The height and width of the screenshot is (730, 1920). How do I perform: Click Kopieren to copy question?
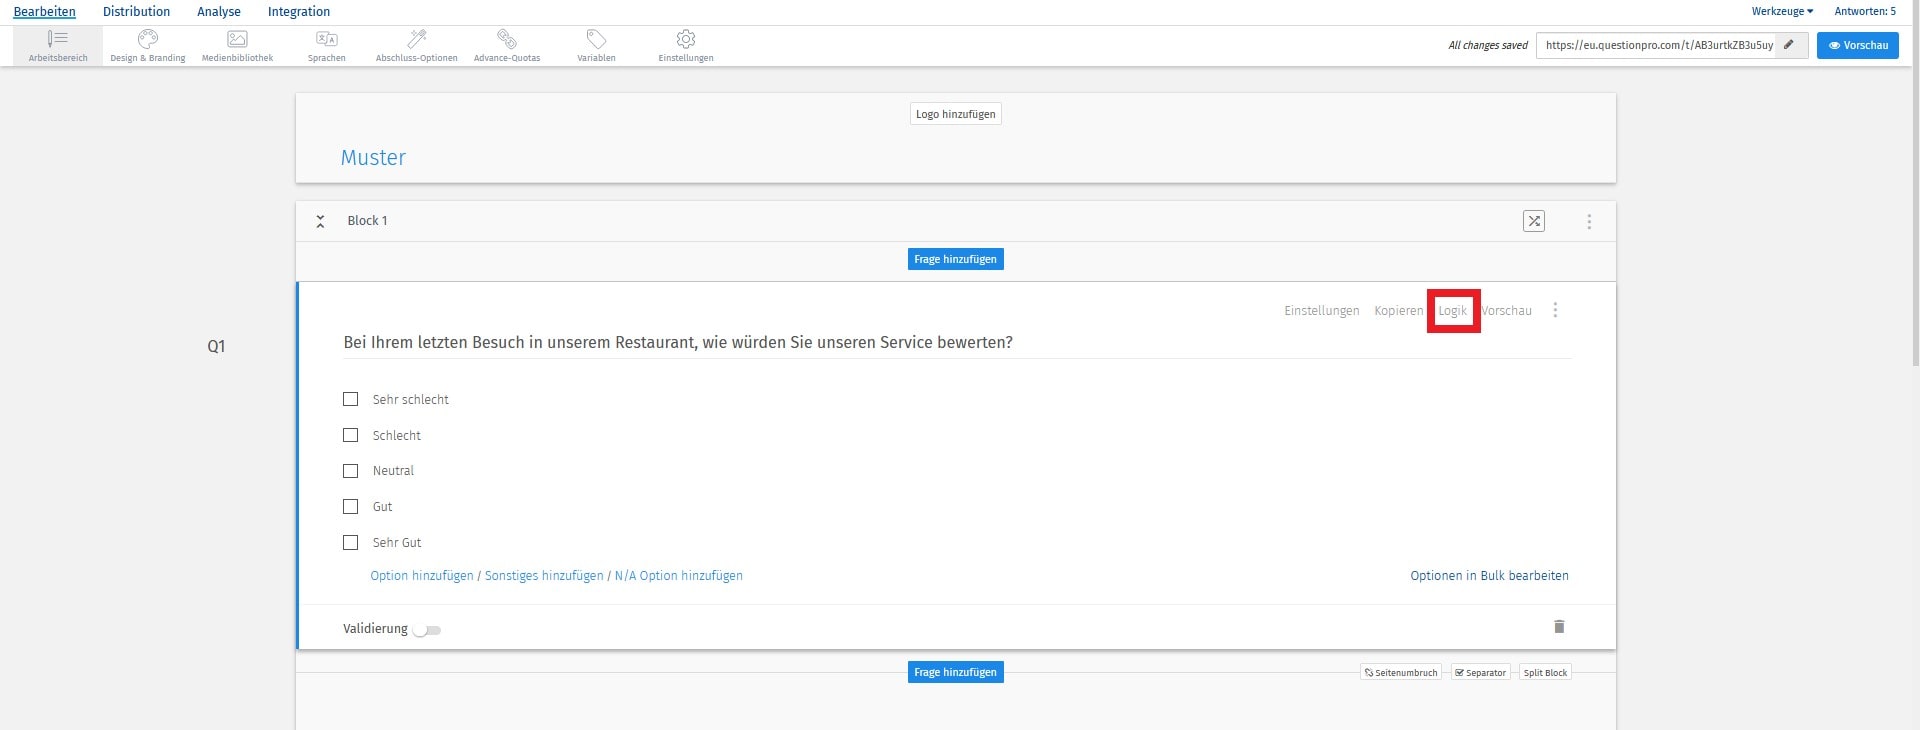point(1398,311)
